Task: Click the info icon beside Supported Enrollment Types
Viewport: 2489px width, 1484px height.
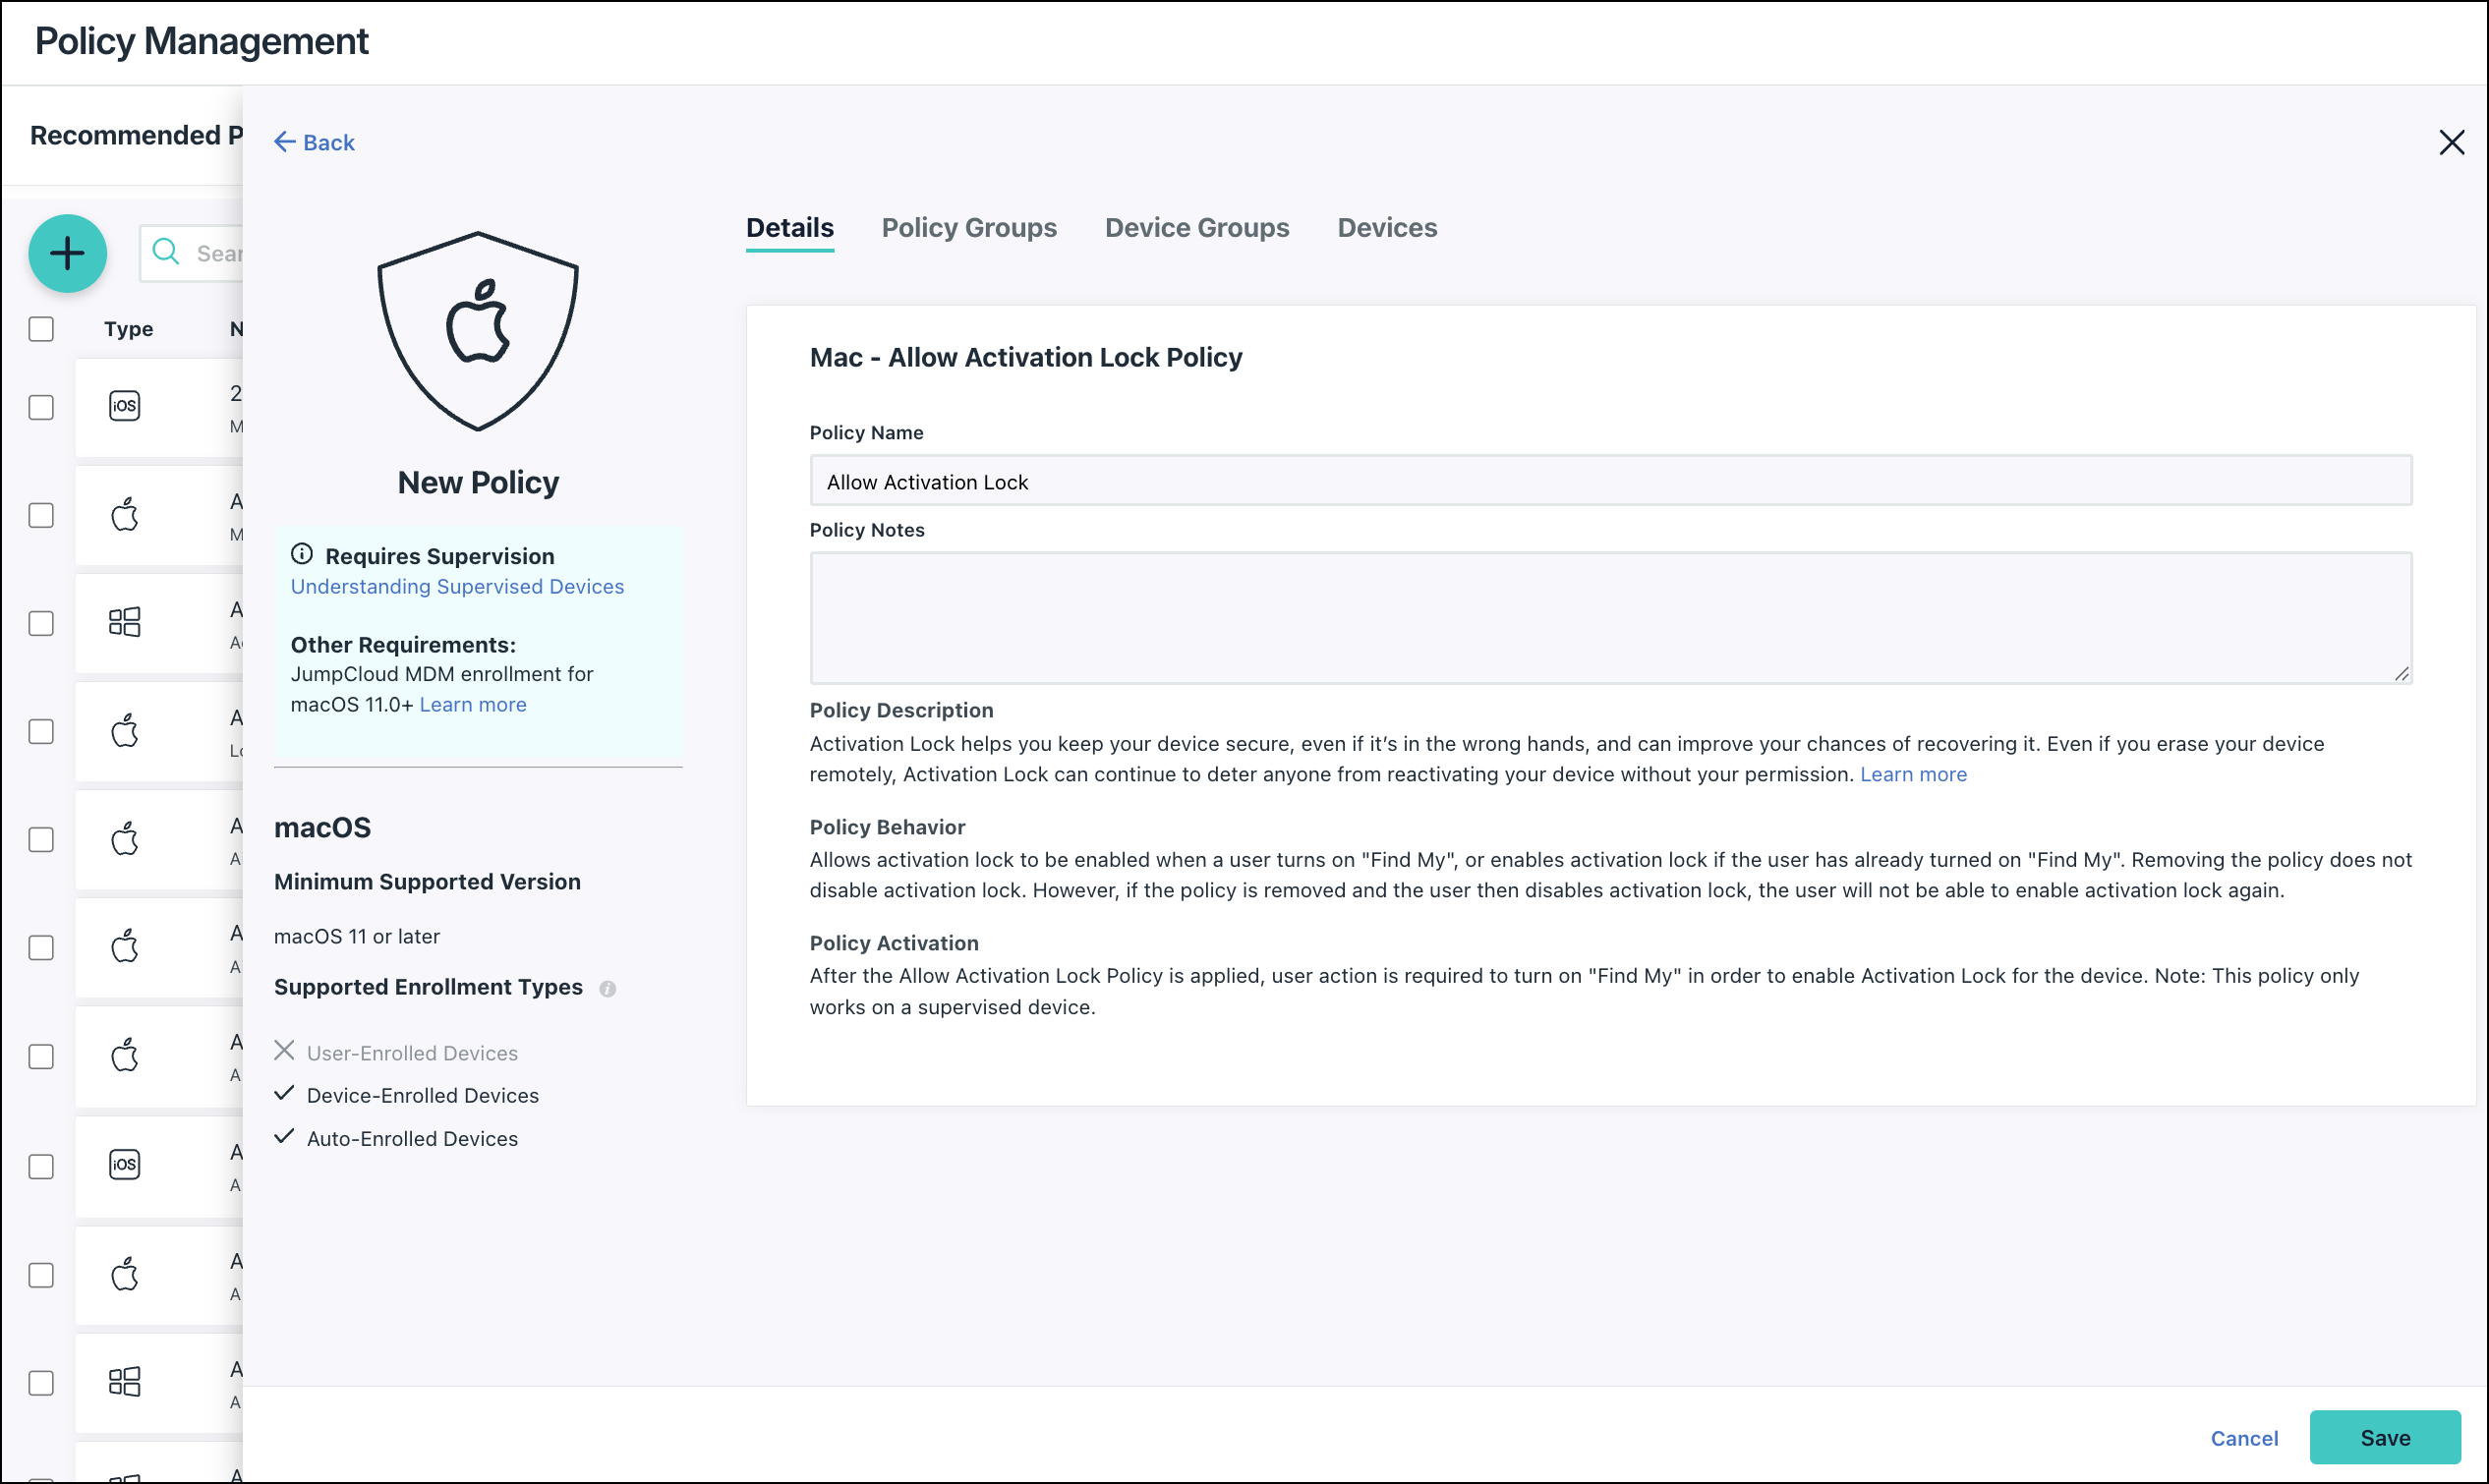Action: [x=608, y=988]
